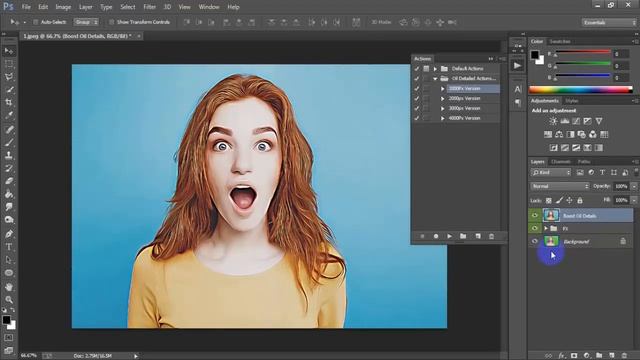Screen dimensions: 640x360
Task: Click the Play button in collapsed panel dock
Action: pos(518,66)
